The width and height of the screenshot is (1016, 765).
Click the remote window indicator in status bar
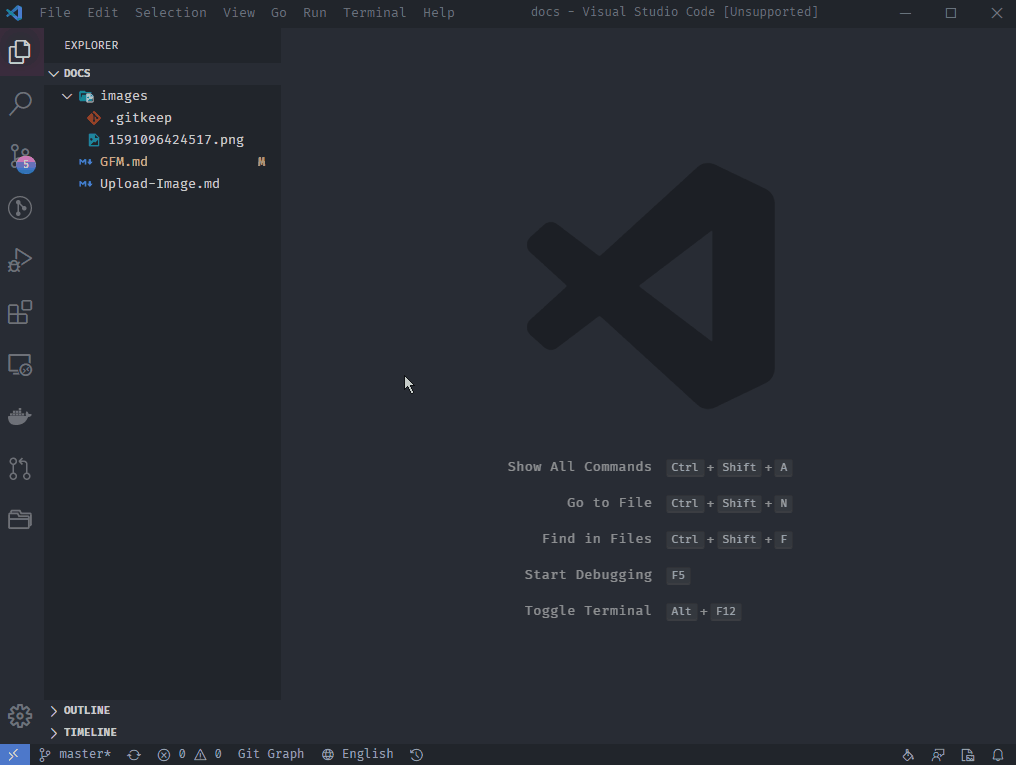pyautogui.click(x=14, y=754)
